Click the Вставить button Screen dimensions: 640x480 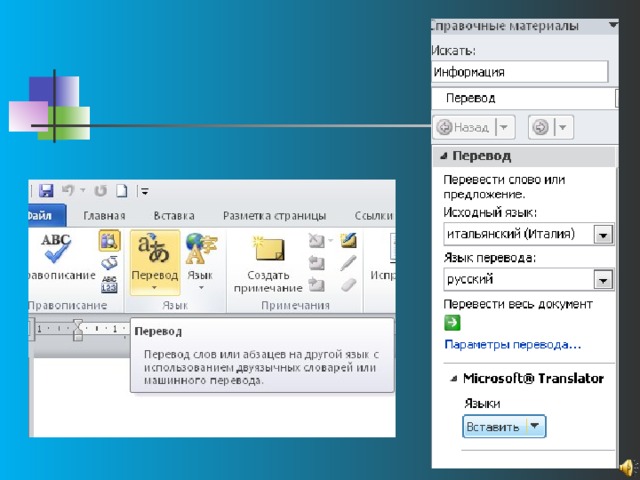click(493, 427)
